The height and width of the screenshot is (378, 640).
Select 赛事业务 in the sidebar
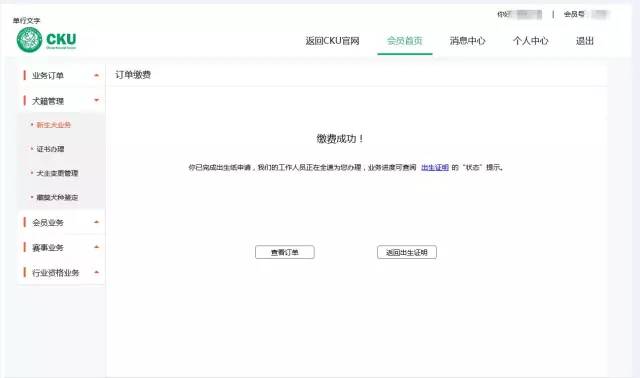point(48,247)
